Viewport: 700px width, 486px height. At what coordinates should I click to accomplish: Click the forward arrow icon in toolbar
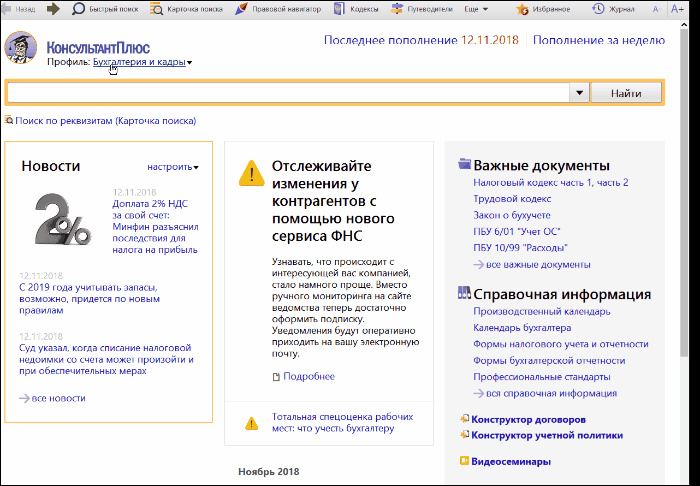pyautogui.click(x=53, y=8)
